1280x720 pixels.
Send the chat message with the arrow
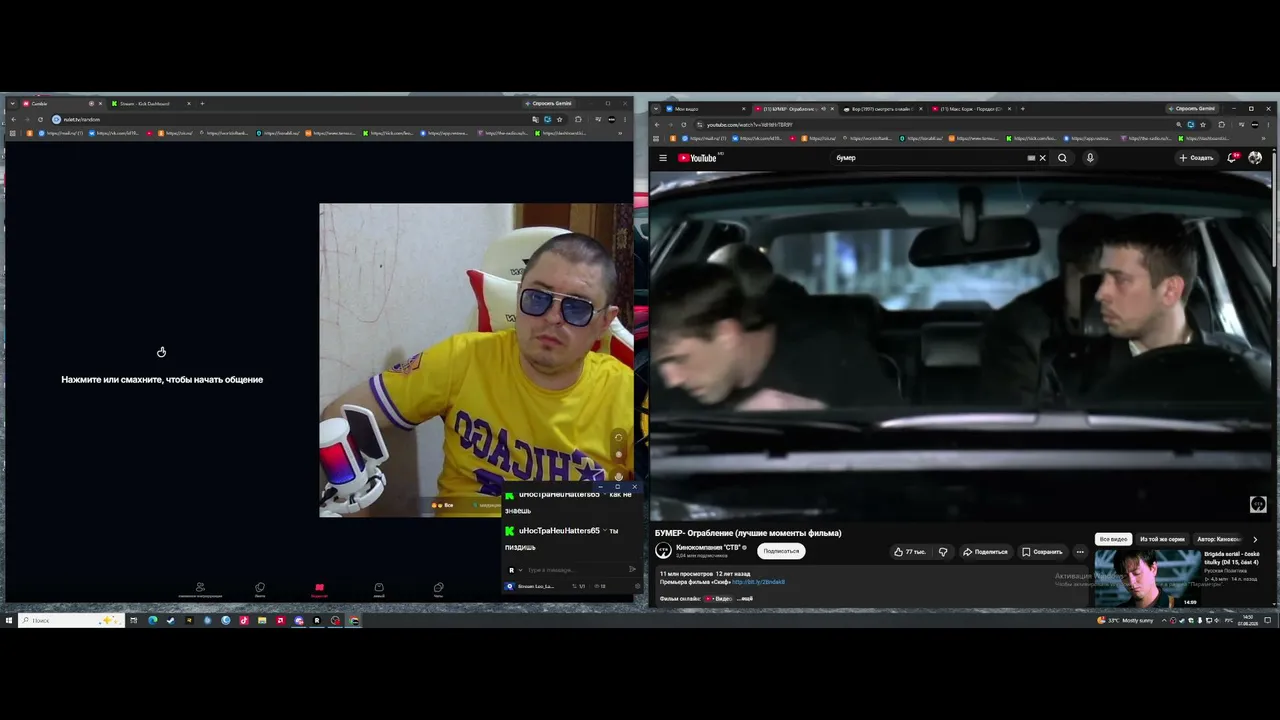tap(632, 570)
